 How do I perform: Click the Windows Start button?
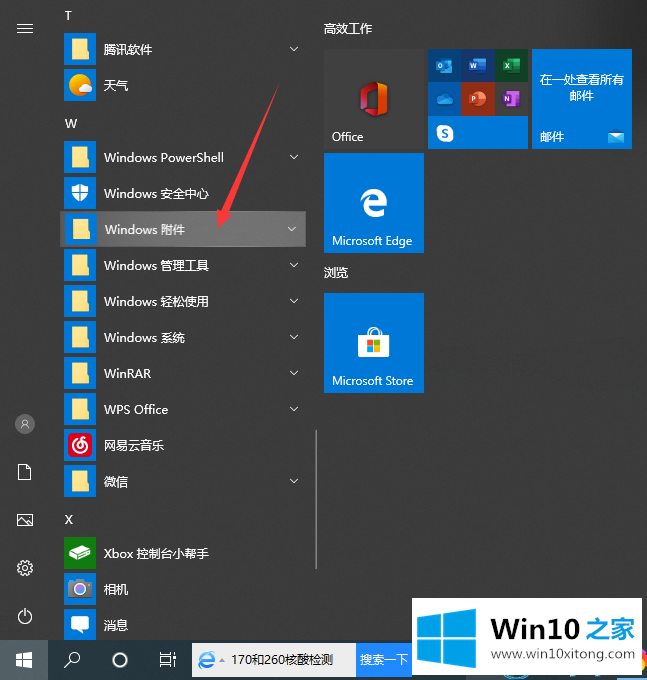click(24, 660)
